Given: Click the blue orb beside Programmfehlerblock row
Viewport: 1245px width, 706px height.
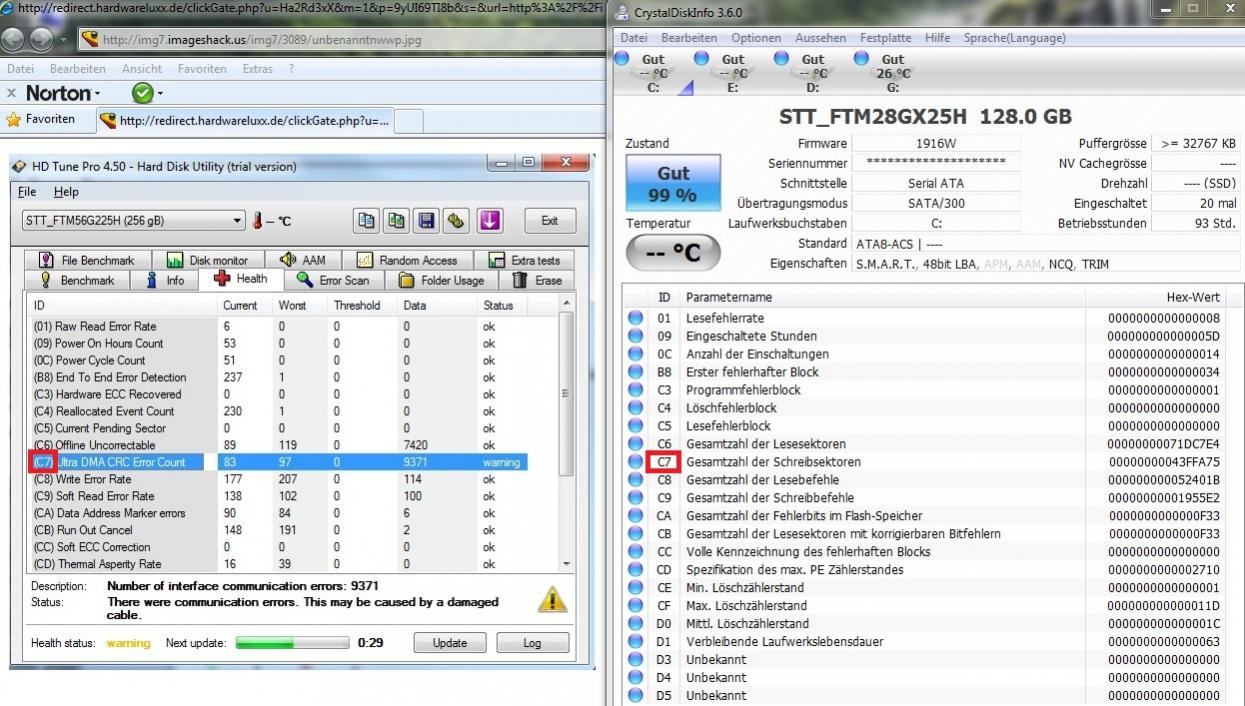Looking at the screenshot, I should pyautogui.click(x=635, y=390).
